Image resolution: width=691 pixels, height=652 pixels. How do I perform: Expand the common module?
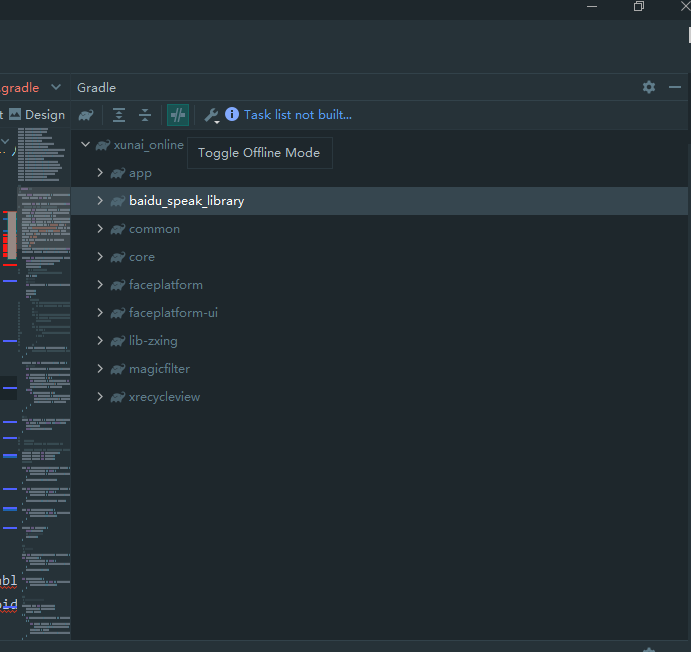(100, 229)
